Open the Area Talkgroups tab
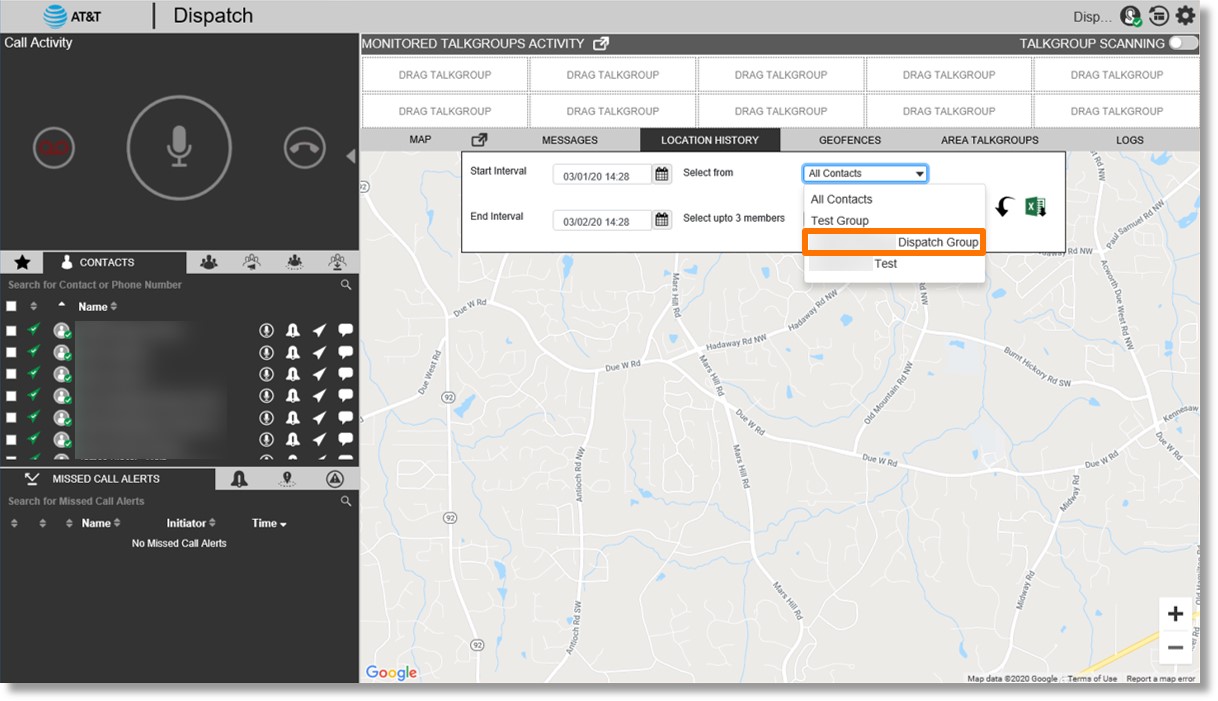 (x=990, y=140)
